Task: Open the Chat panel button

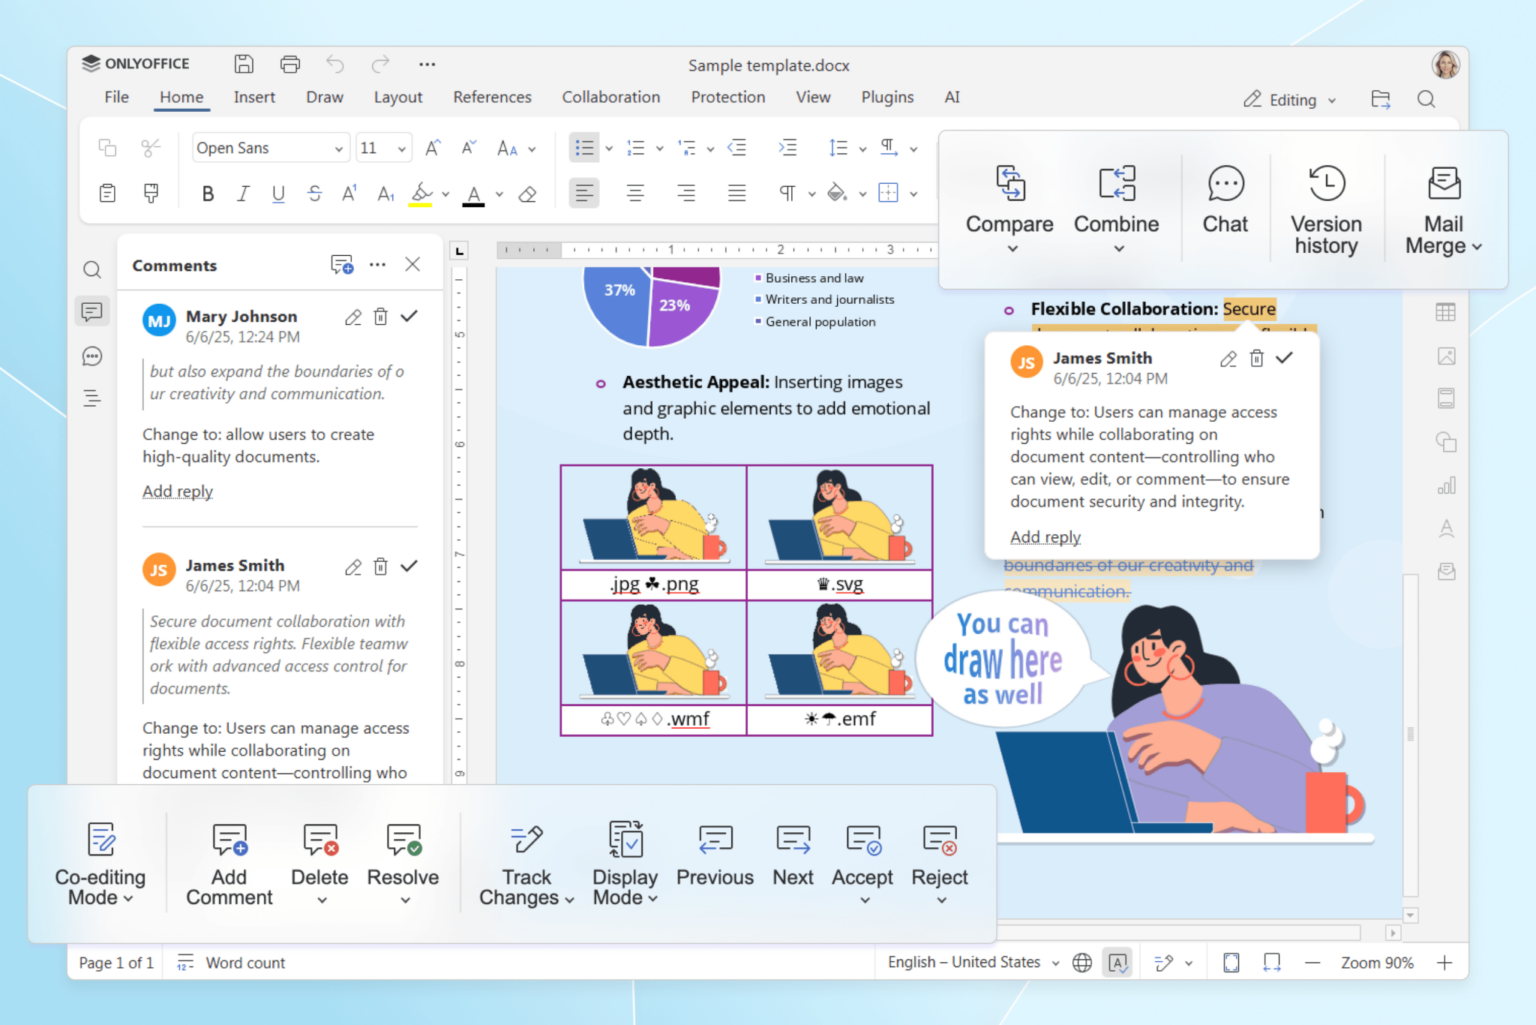Action: [x=1225, y=200]
